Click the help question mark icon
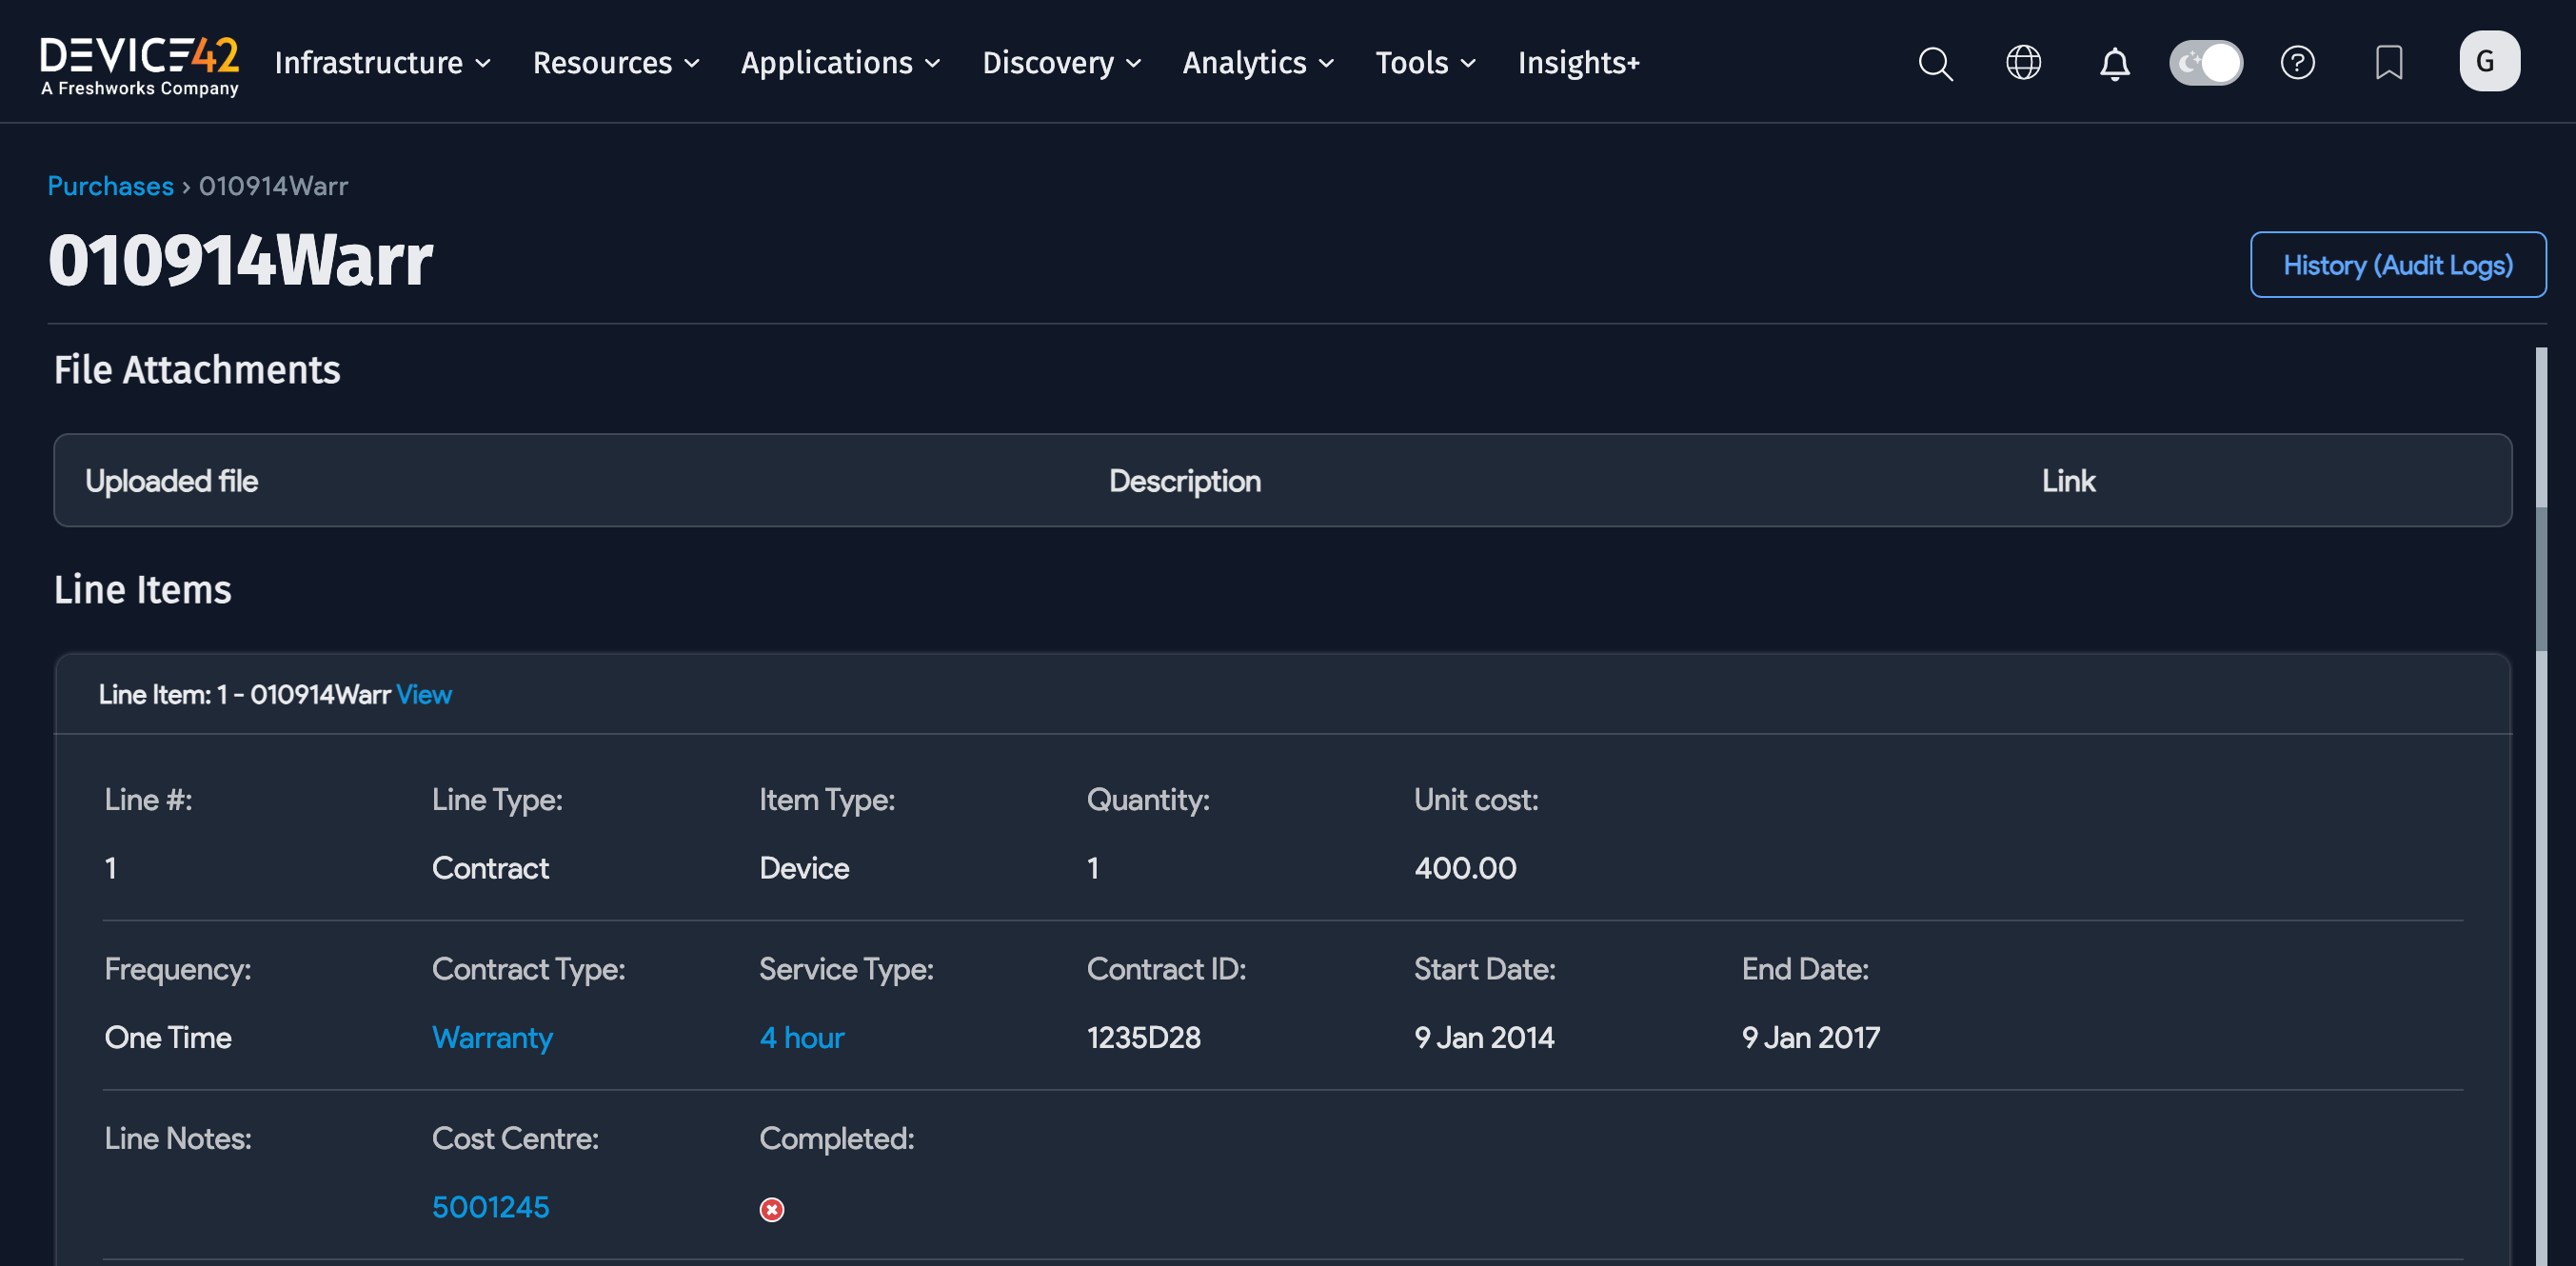The height and width of the screenshot is (1266, 2576). pyautogui.click(x=2297, y=63)
